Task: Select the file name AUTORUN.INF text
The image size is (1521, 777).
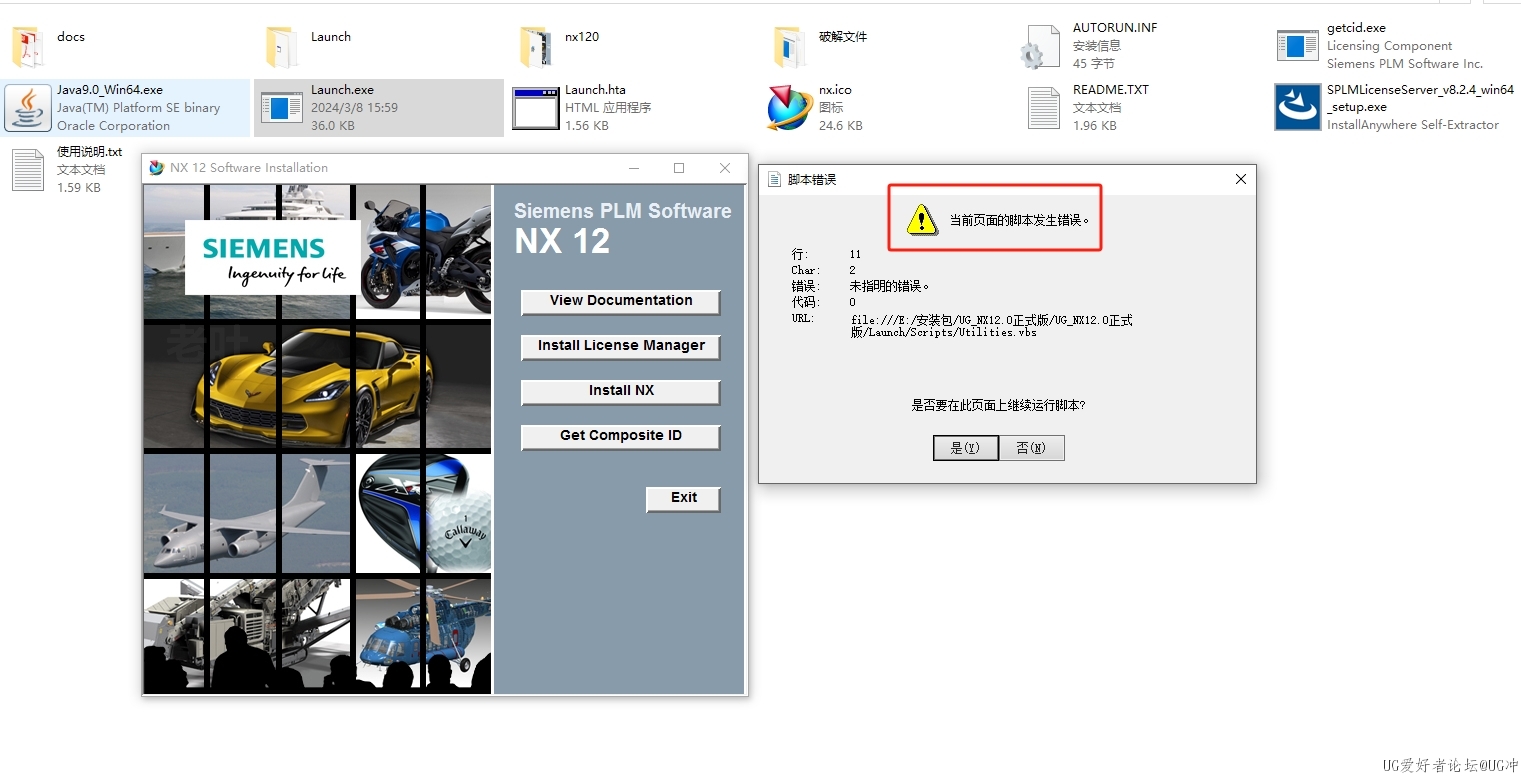Action: click(1115, 28)
